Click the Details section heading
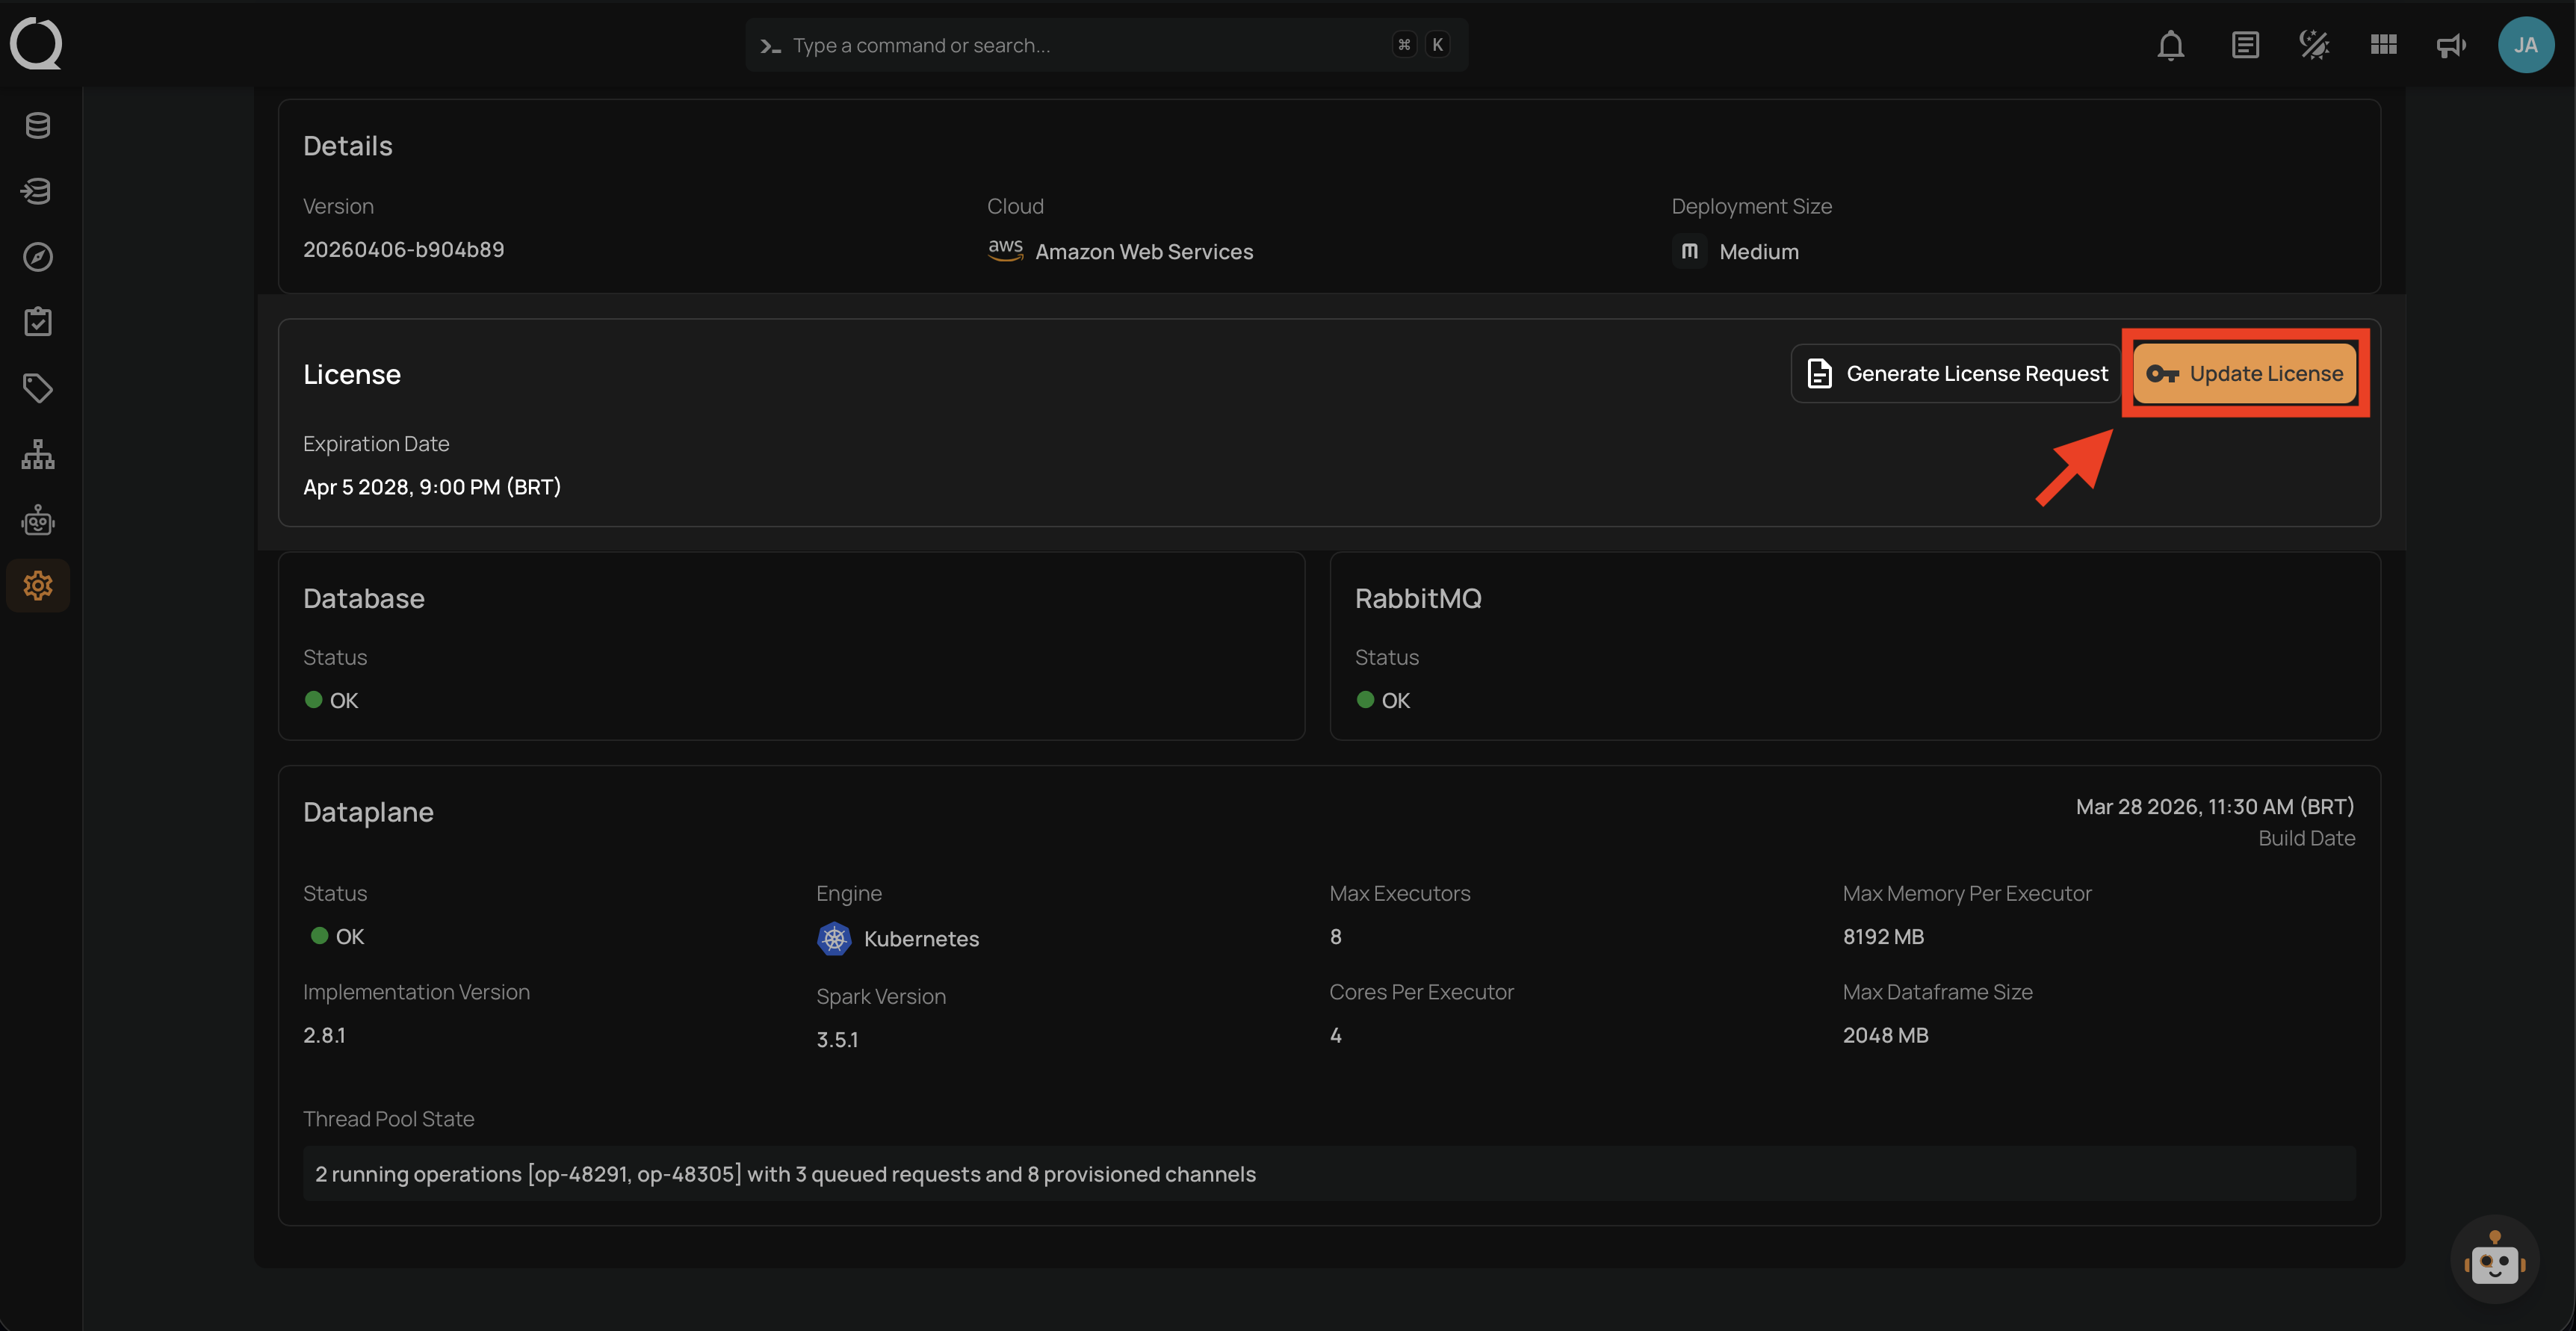 click(x=348, y=146)
